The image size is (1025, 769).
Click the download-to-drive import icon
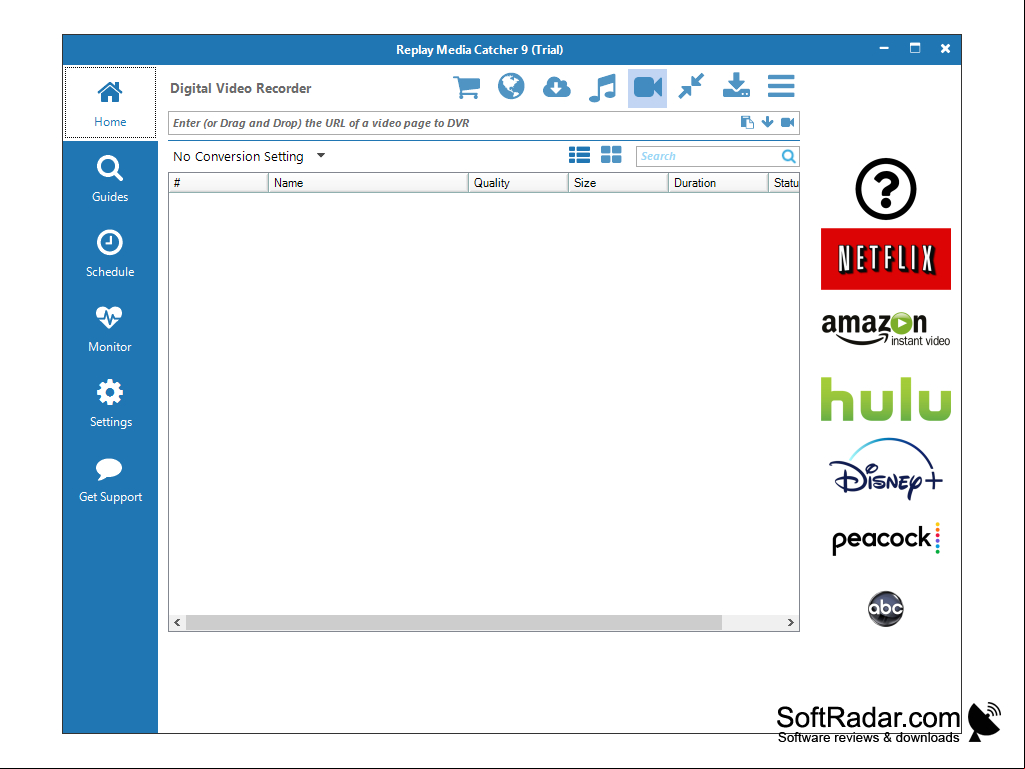click(736, 86)
